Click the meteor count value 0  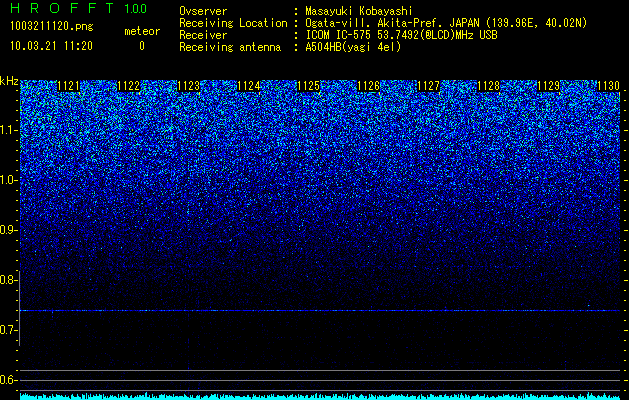[142, 46]
